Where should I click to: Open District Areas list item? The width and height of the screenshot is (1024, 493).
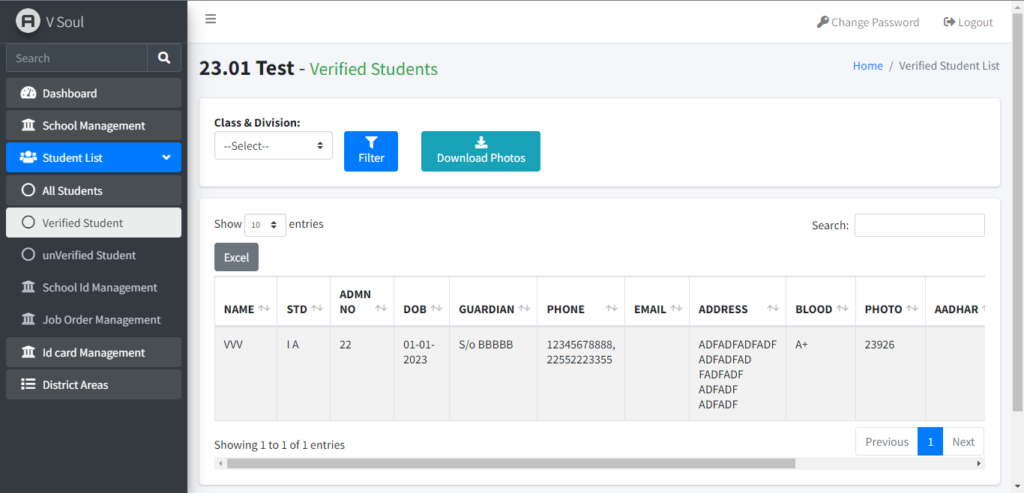(x=93, y=385)
